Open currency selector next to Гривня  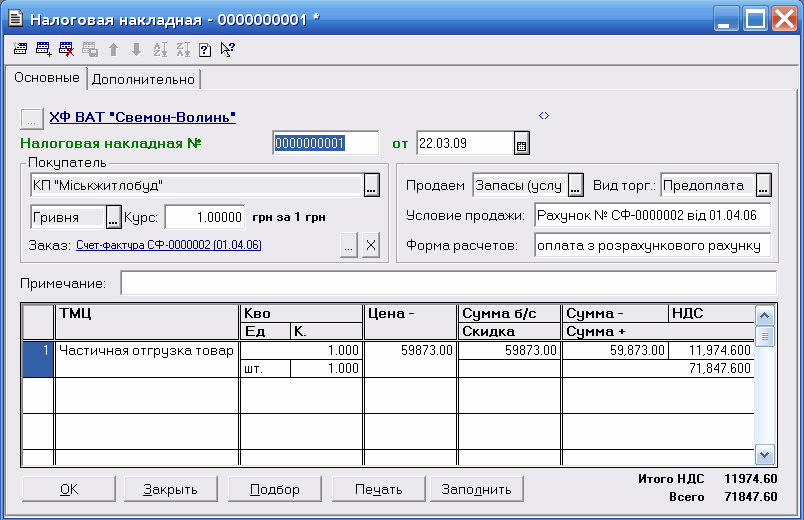[x=113, y=217]
